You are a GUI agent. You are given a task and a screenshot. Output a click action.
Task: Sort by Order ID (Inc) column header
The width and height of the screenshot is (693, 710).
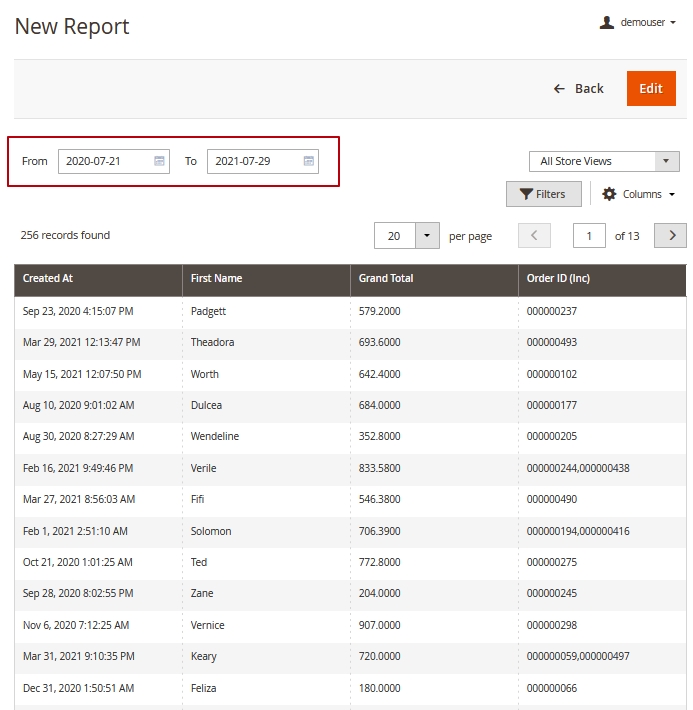(x=558, y=278)
